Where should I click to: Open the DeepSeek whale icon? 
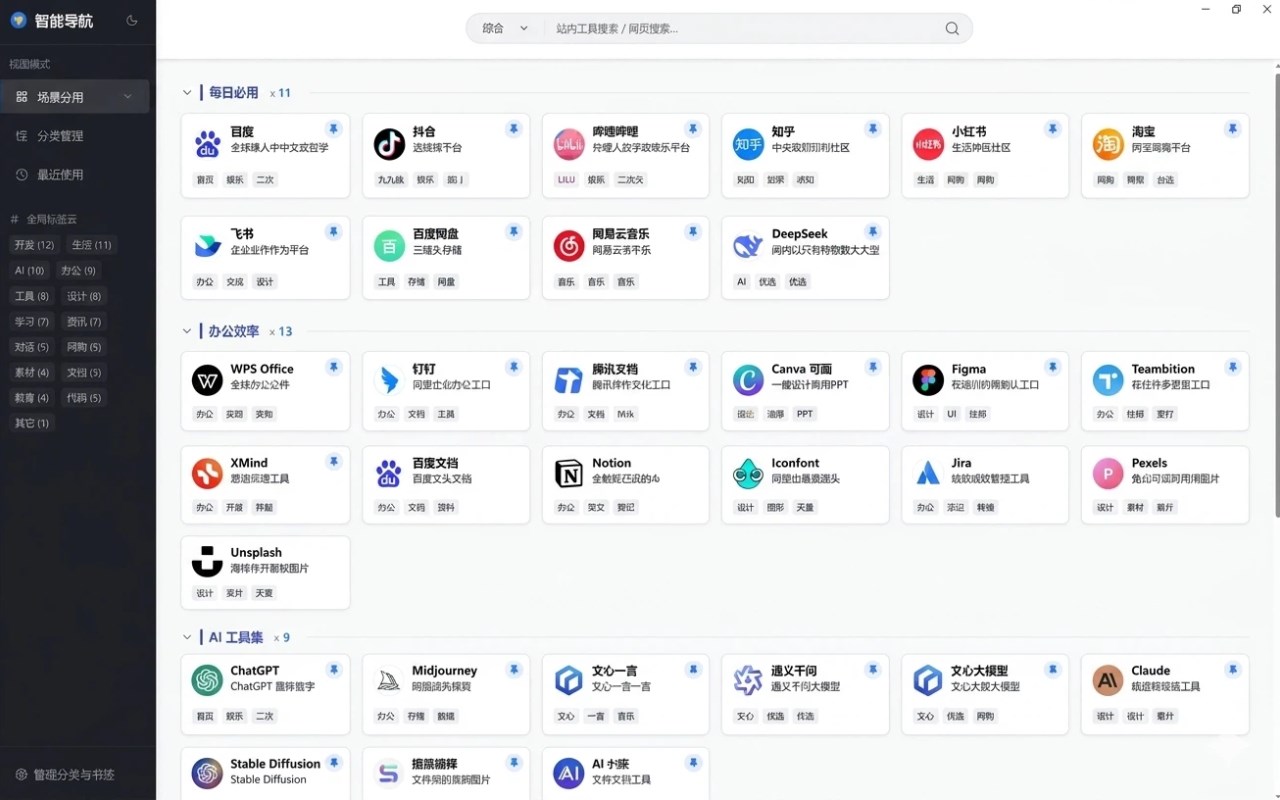(x=748, y=246)
